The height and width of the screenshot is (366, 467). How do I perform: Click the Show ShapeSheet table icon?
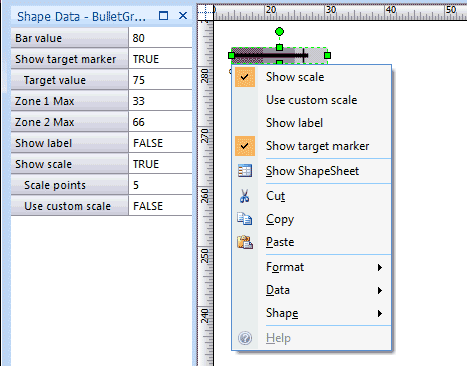tap(245, 171)
